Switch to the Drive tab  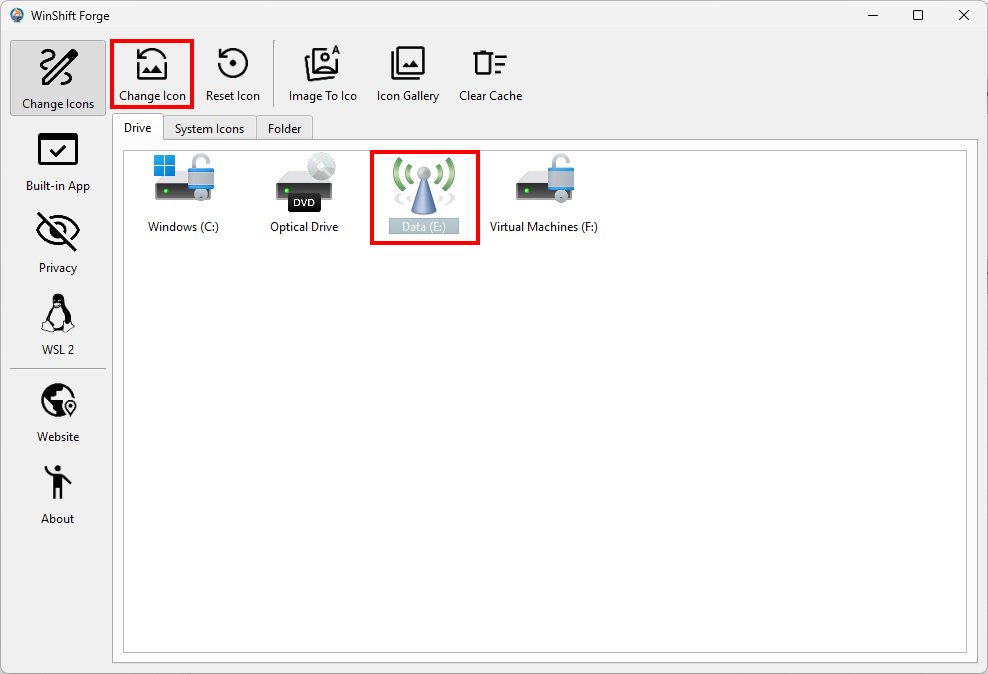tap(138, 128)
